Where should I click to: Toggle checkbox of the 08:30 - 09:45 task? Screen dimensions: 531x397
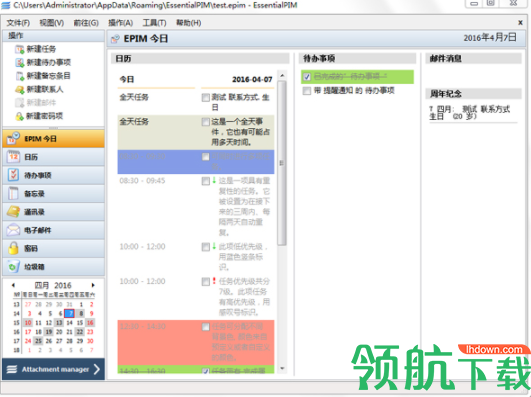[206, 181]
